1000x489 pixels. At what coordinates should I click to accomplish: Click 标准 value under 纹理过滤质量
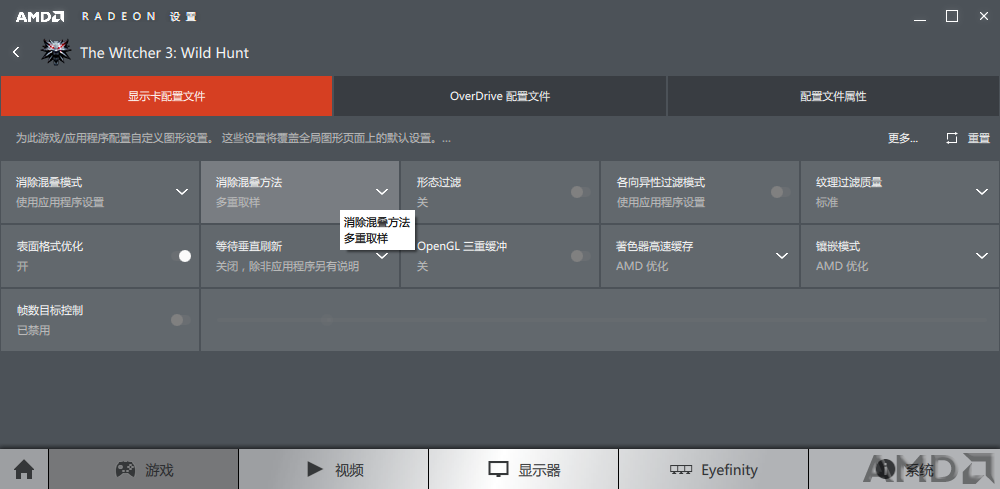pos(827,203)
